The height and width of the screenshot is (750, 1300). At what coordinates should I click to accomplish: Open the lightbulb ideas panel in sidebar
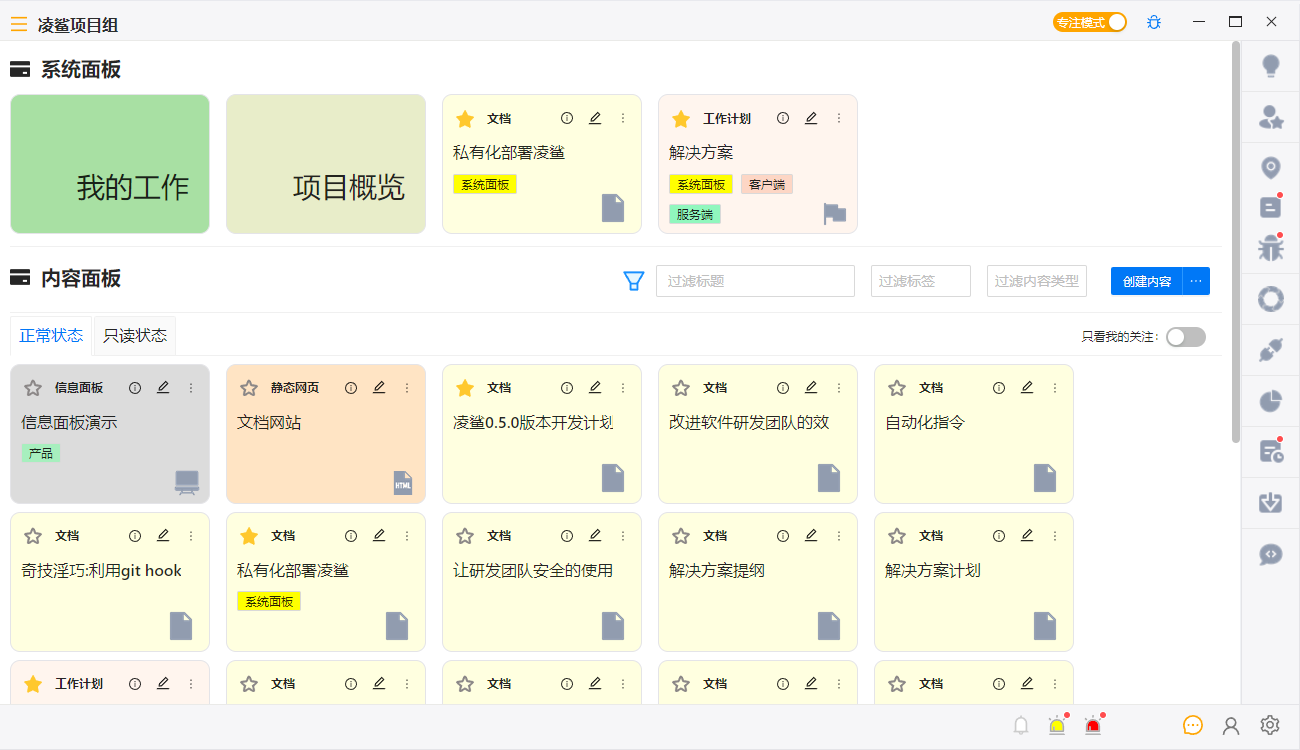click(x=1271, y=67)
